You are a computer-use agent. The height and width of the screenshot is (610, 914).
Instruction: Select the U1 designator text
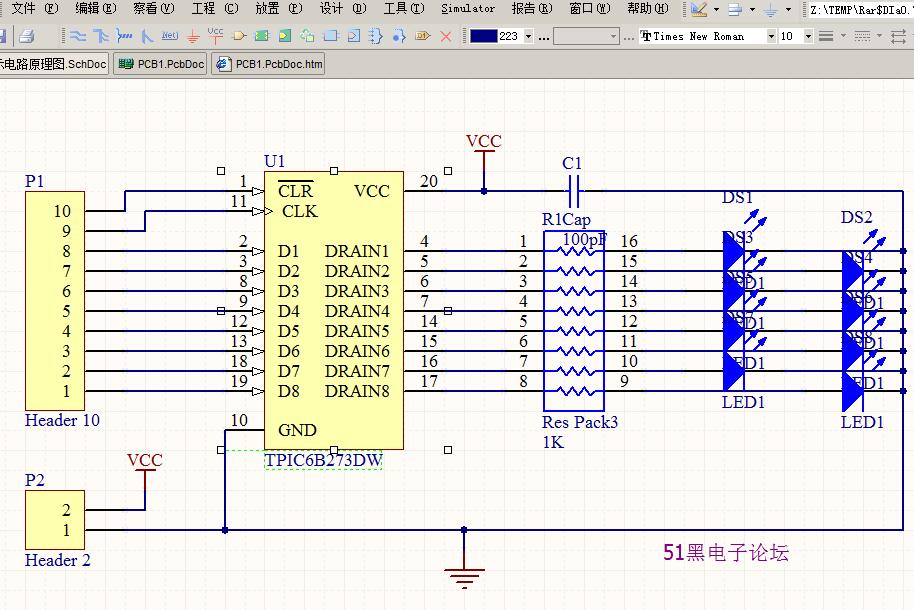point(275,161)
